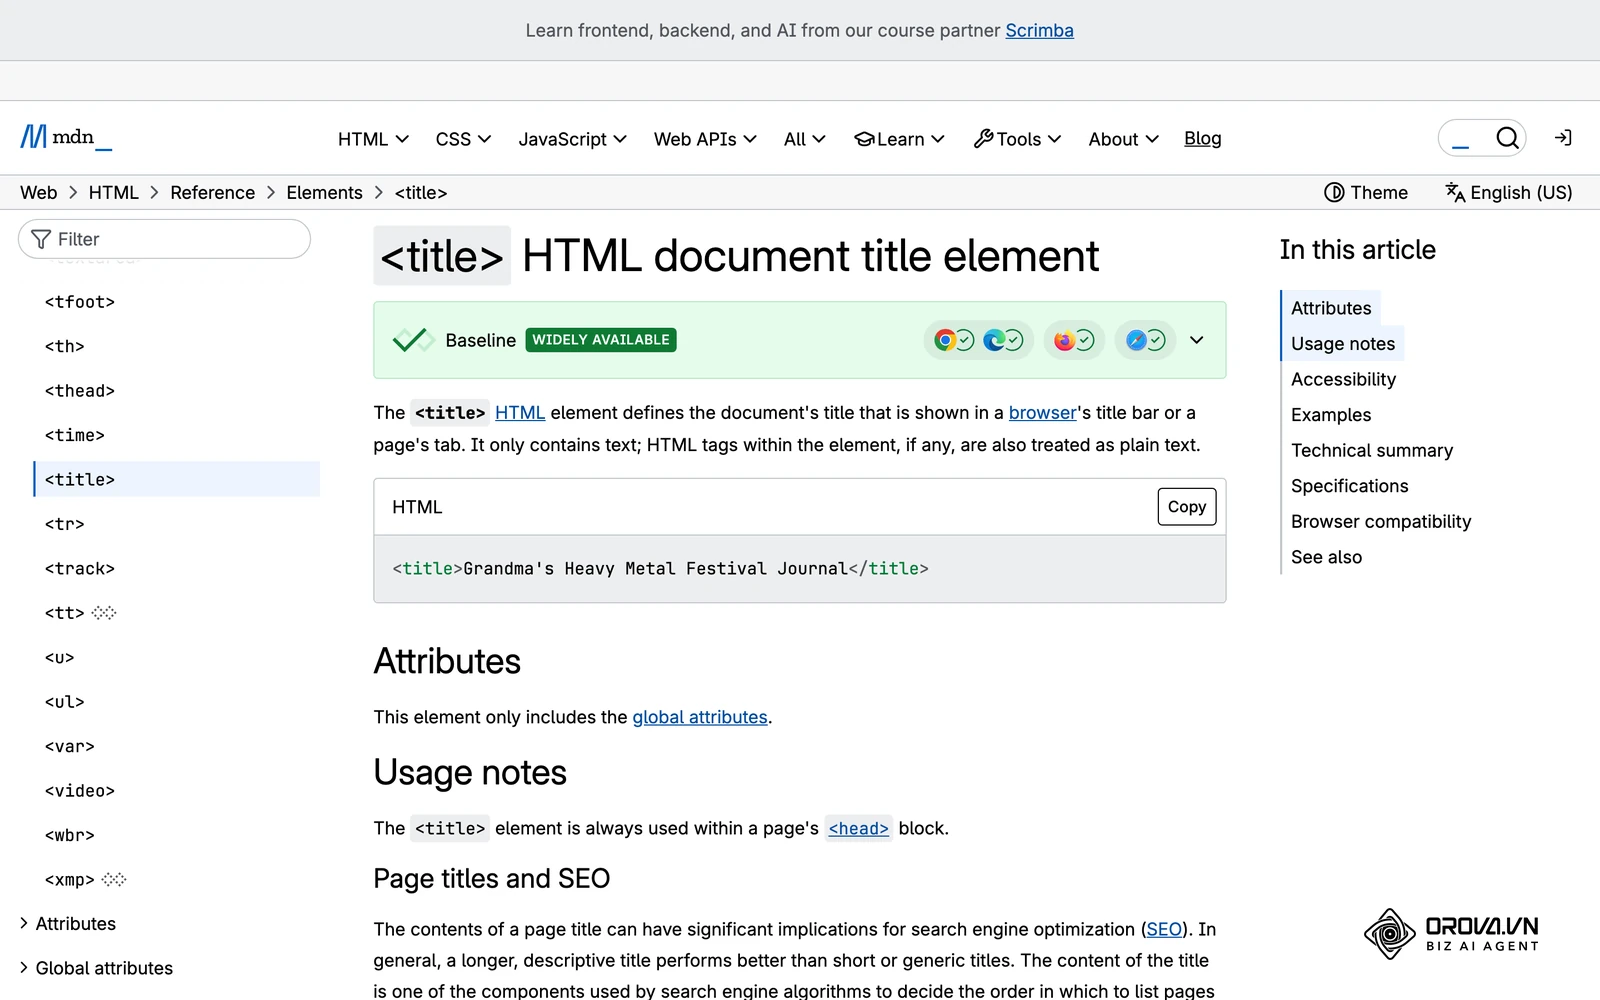Open the browser glossary link

click(x=1042, y=413)
